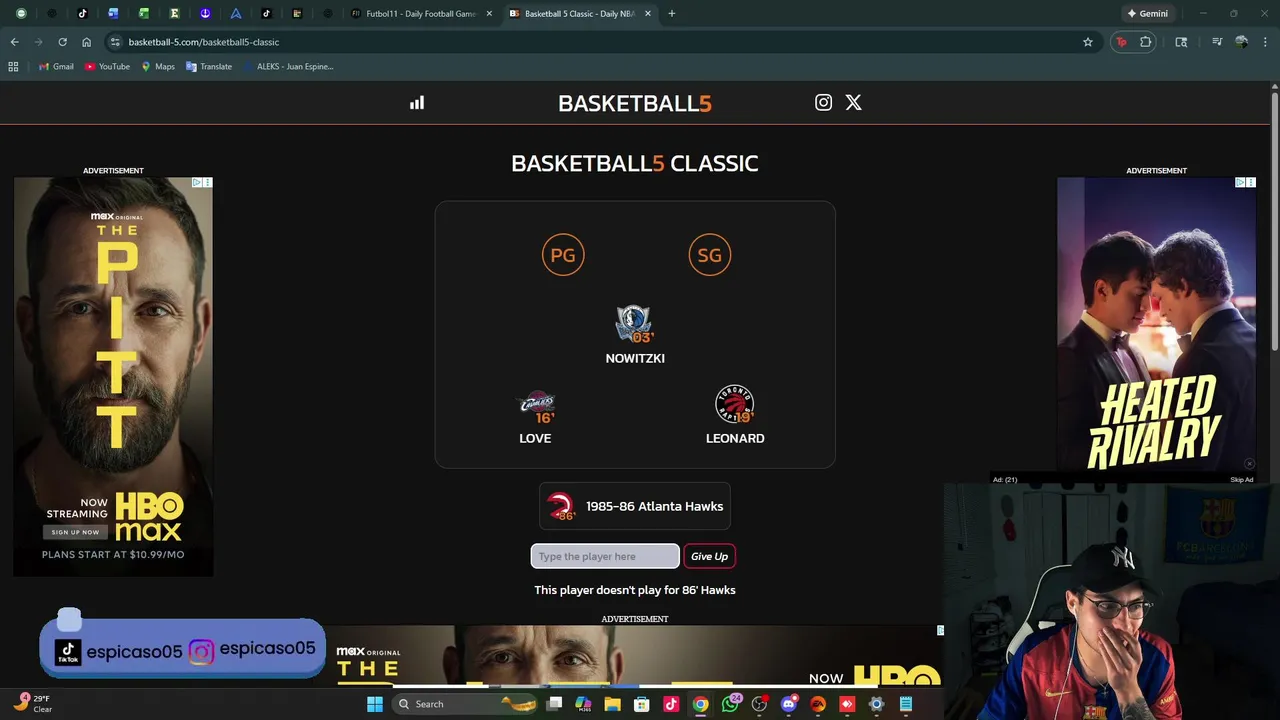The image size is (1280, 720).
Task: Click the LOVE player name
Action: pos(535,438)
